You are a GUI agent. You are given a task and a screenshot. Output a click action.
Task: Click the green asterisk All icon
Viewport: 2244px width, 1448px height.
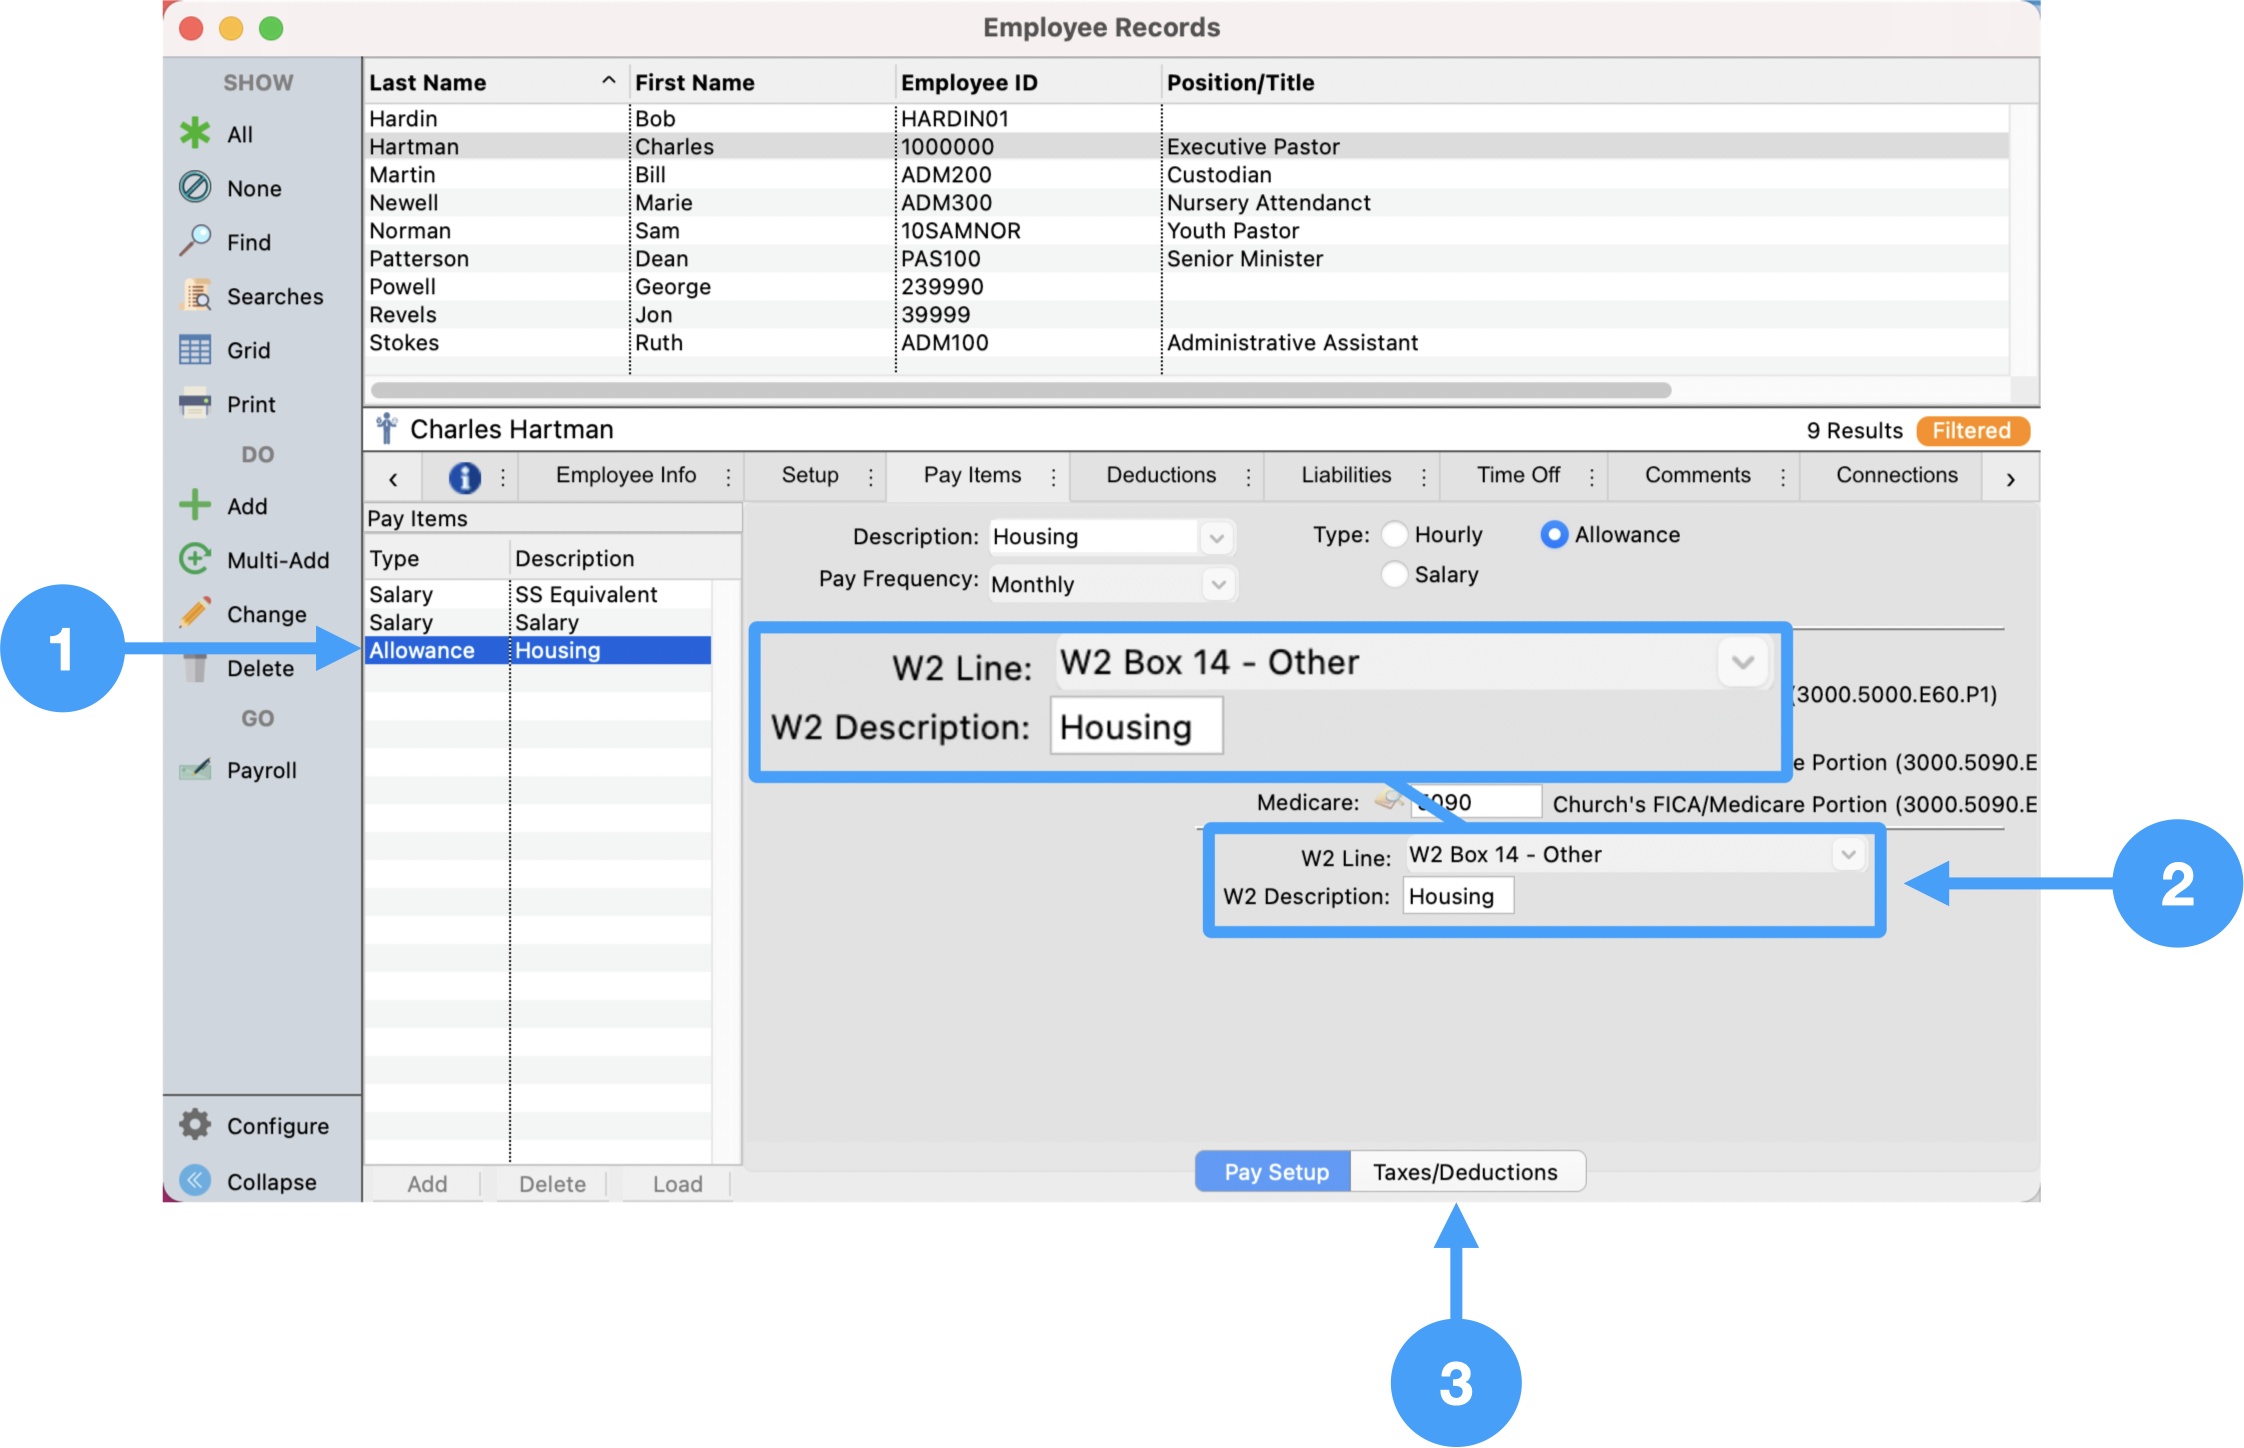(x=195, y=133)
